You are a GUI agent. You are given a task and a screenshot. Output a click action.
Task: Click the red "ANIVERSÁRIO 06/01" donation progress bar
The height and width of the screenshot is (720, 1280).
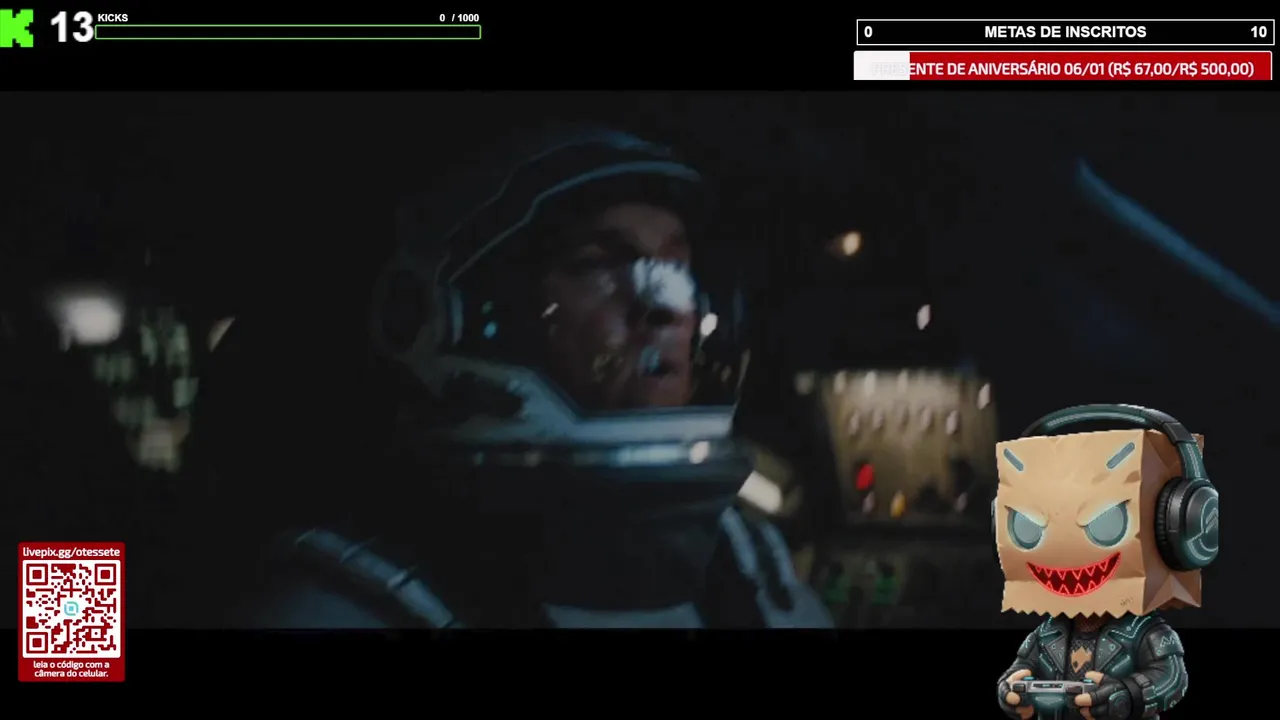(1062, 68)
